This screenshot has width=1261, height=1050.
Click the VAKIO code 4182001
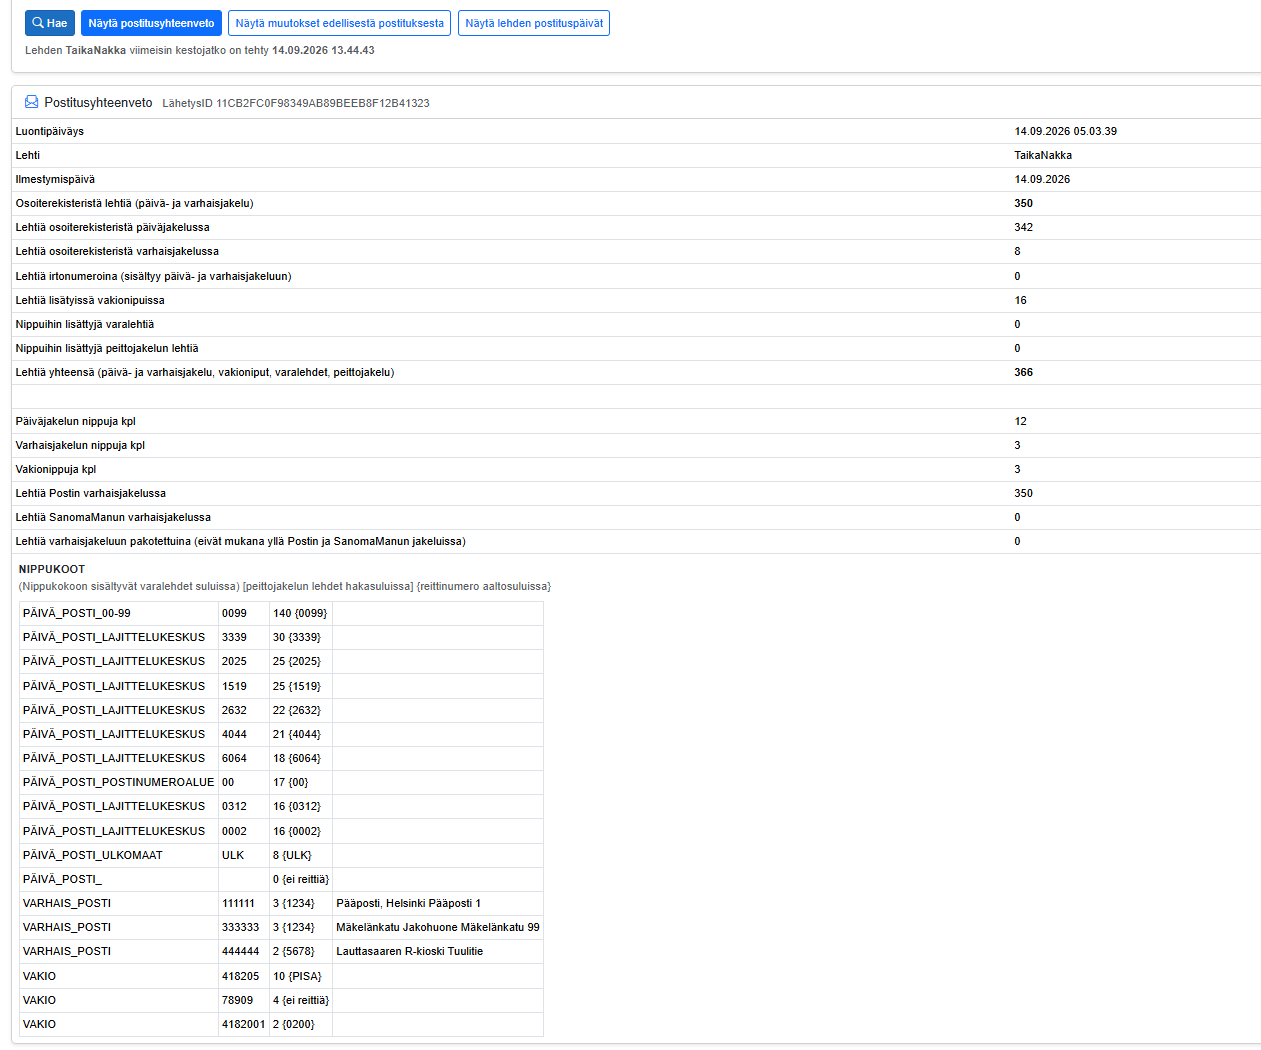243,1024
